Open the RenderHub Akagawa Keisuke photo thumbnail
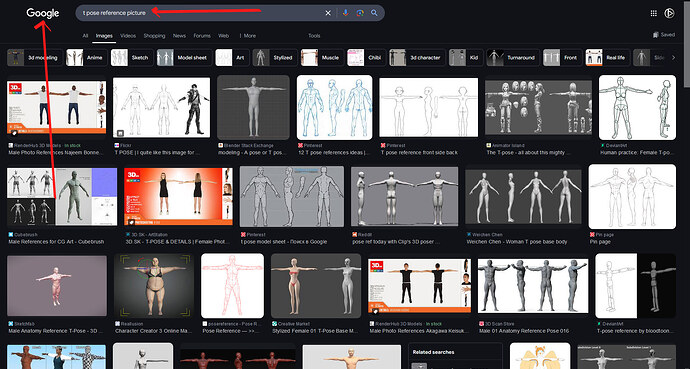Image resolution: width=690 pixels, height=369 pixels. [419, 286]
